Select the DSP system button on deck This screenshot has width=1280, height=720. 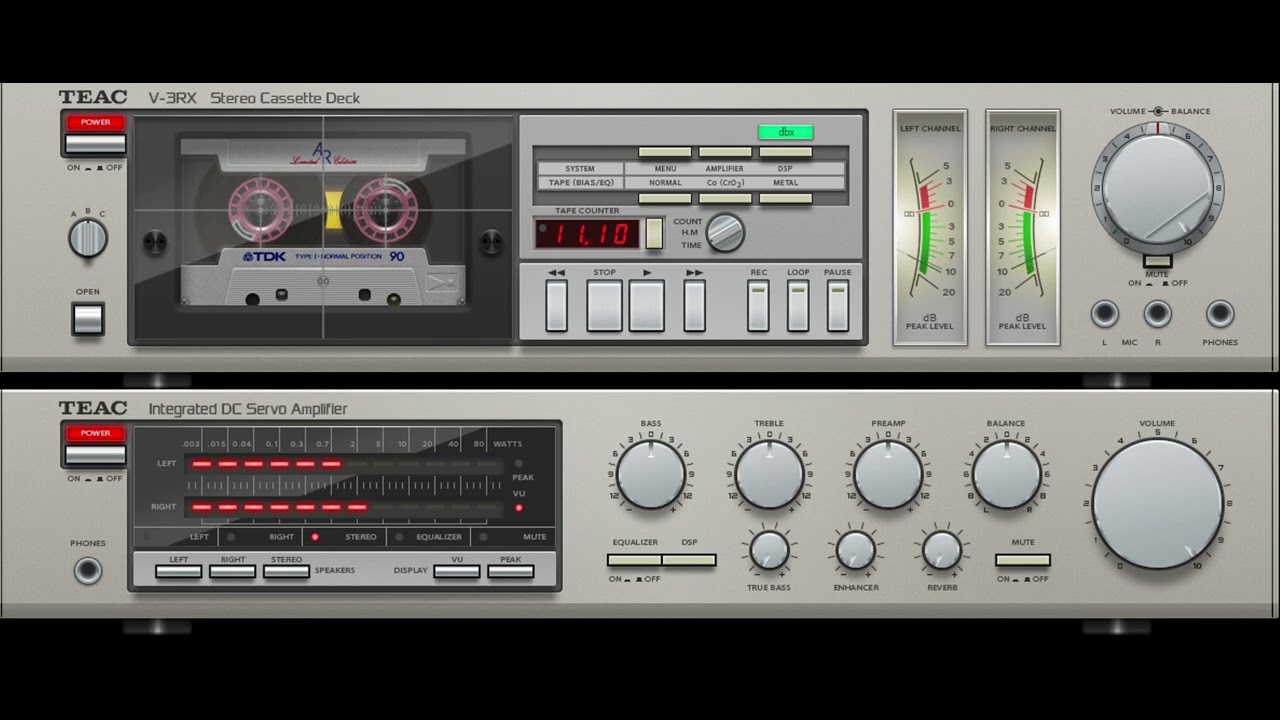[x=785, y=152]
